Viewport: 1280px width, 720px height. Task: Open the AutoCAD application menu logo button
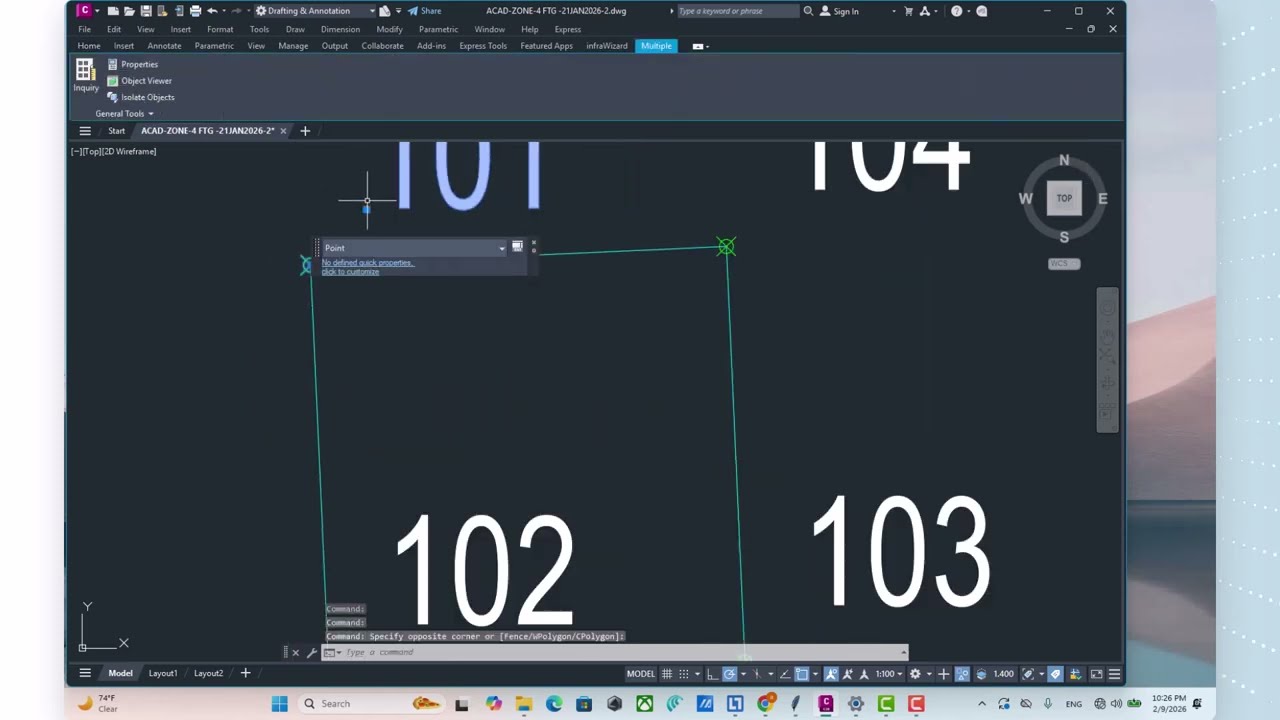pos(84,11)
